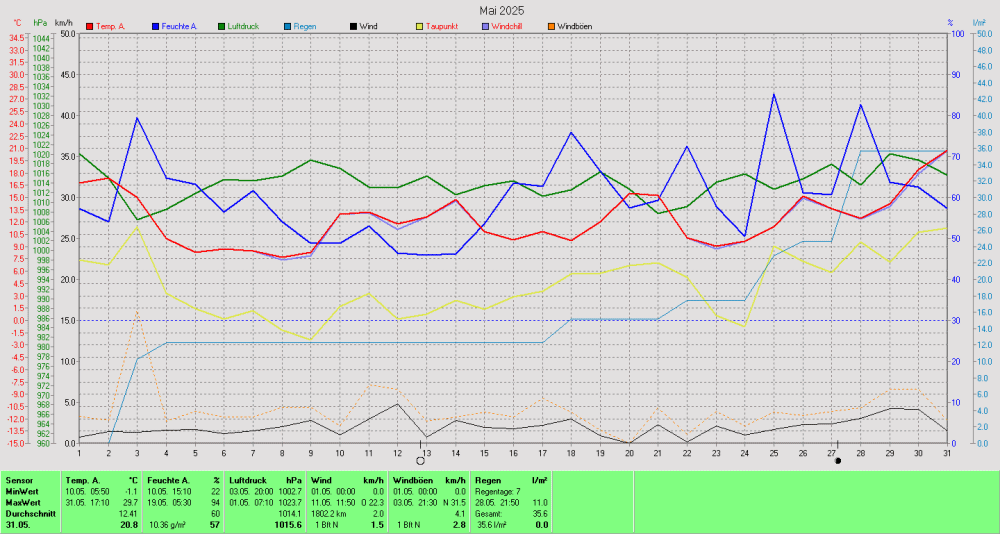Viewport: 1000px width, 534px height.
Task: Click the full moon symbol near day 13
Action: 420,460
